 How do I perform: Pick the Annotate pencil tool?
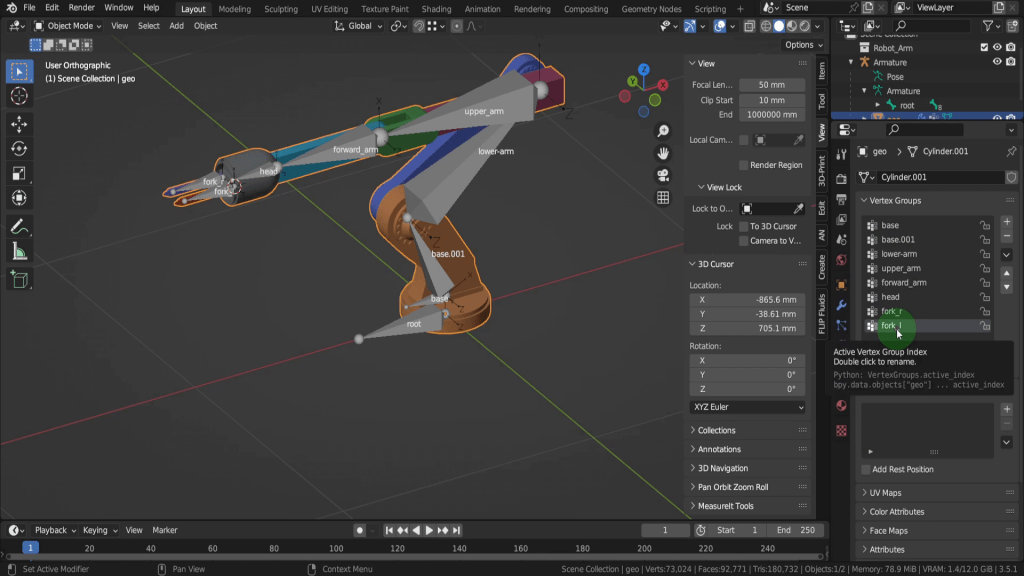click(19, 227)
